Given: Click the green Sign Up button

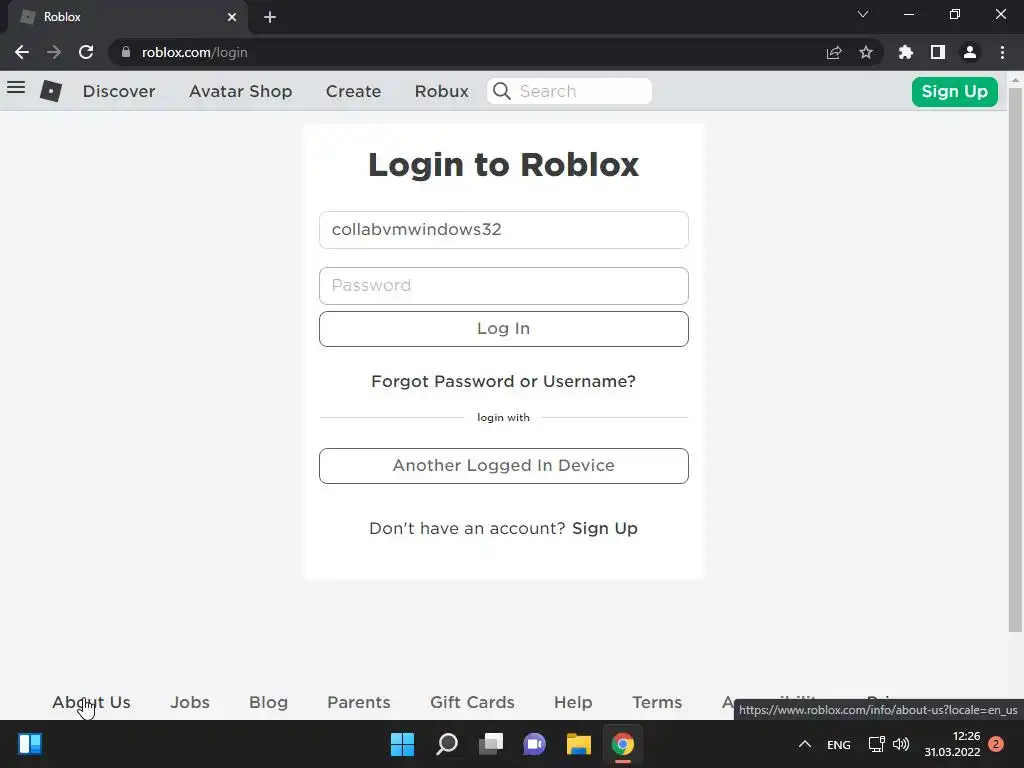Looking at the screenshot, I should [954, 91].
